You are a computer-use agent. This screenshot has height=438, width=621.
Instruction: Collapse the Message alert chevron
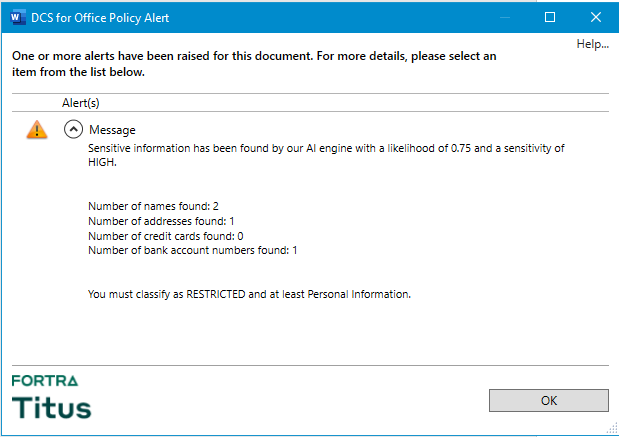point(73,129)
